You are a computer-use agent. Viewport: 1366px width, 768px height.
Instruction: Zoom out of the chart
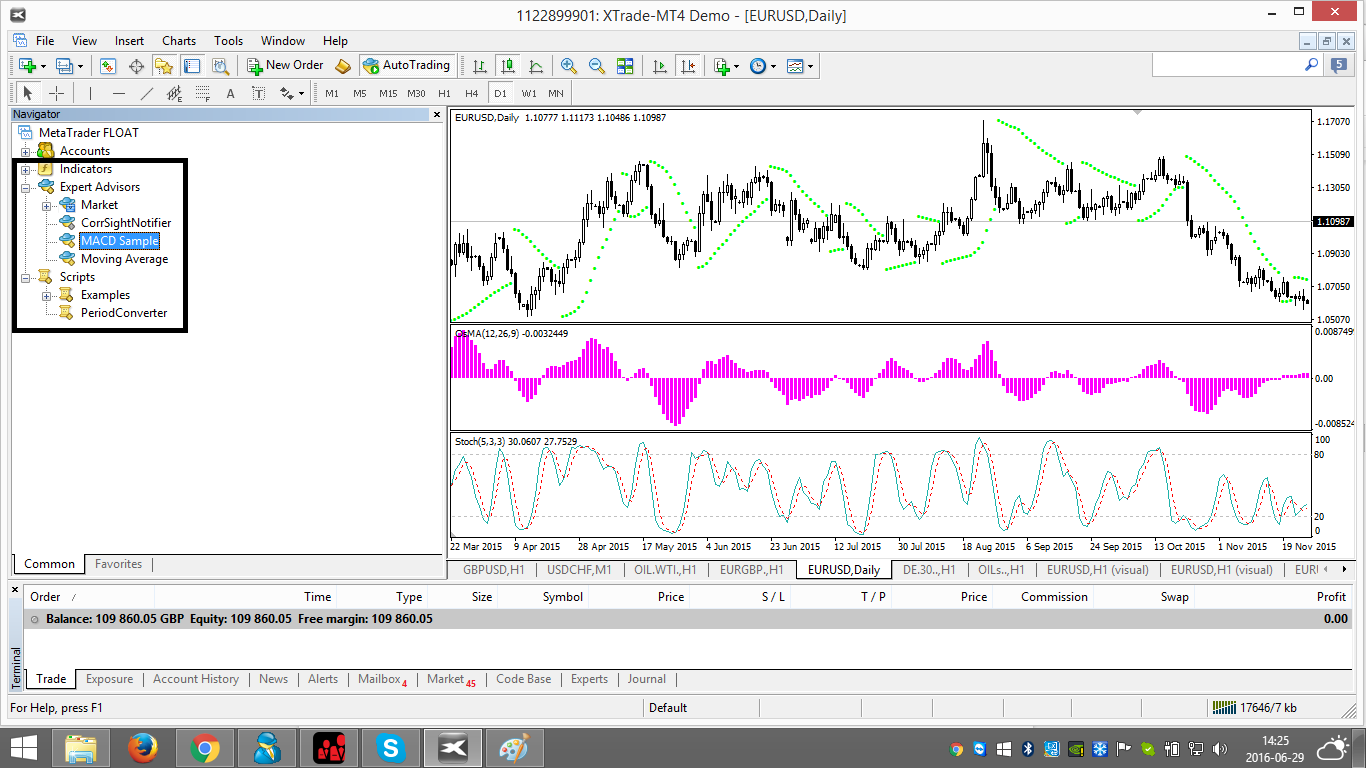click(597, 66)
